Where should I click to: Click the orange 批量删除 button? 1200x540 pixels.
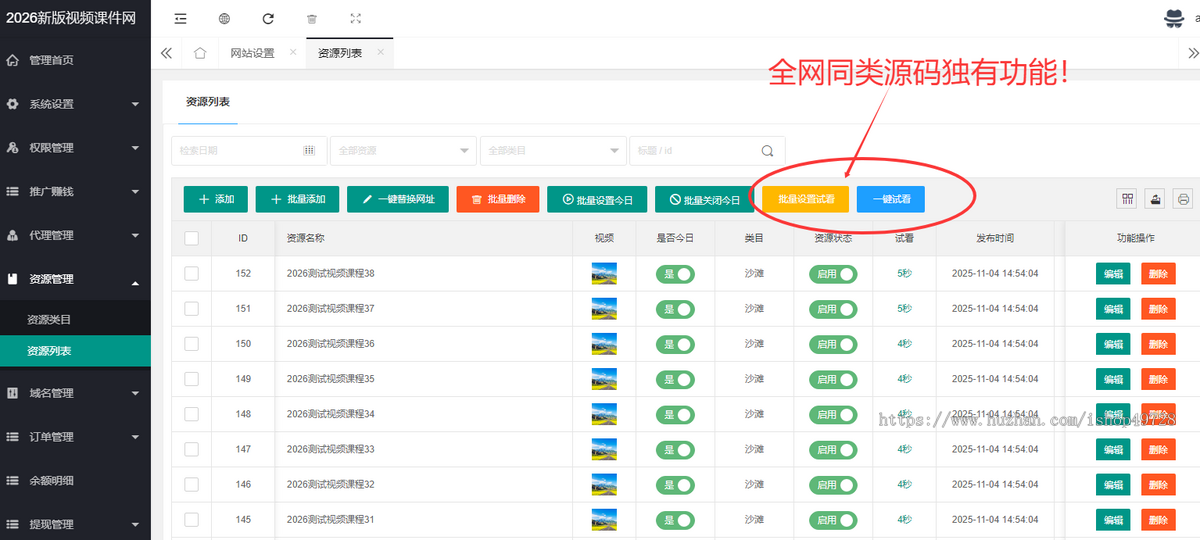click(x=498, y=199)
